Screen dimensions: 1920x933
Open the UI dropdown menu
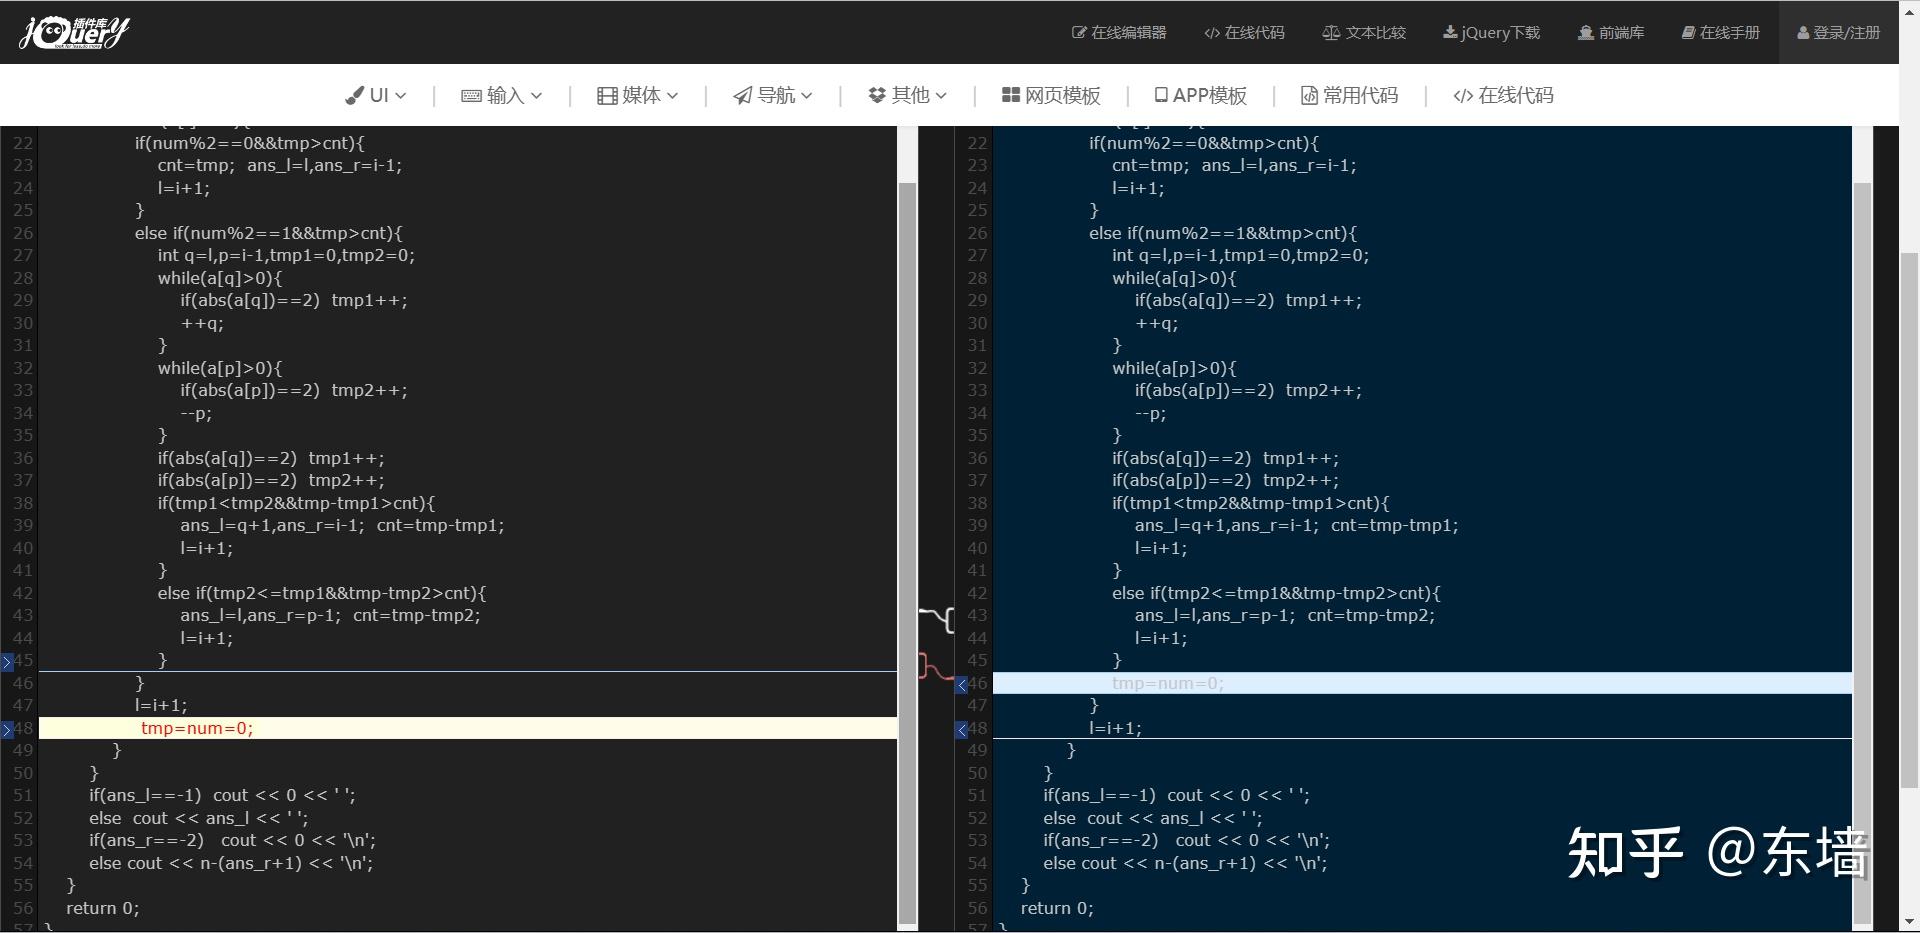376,95
